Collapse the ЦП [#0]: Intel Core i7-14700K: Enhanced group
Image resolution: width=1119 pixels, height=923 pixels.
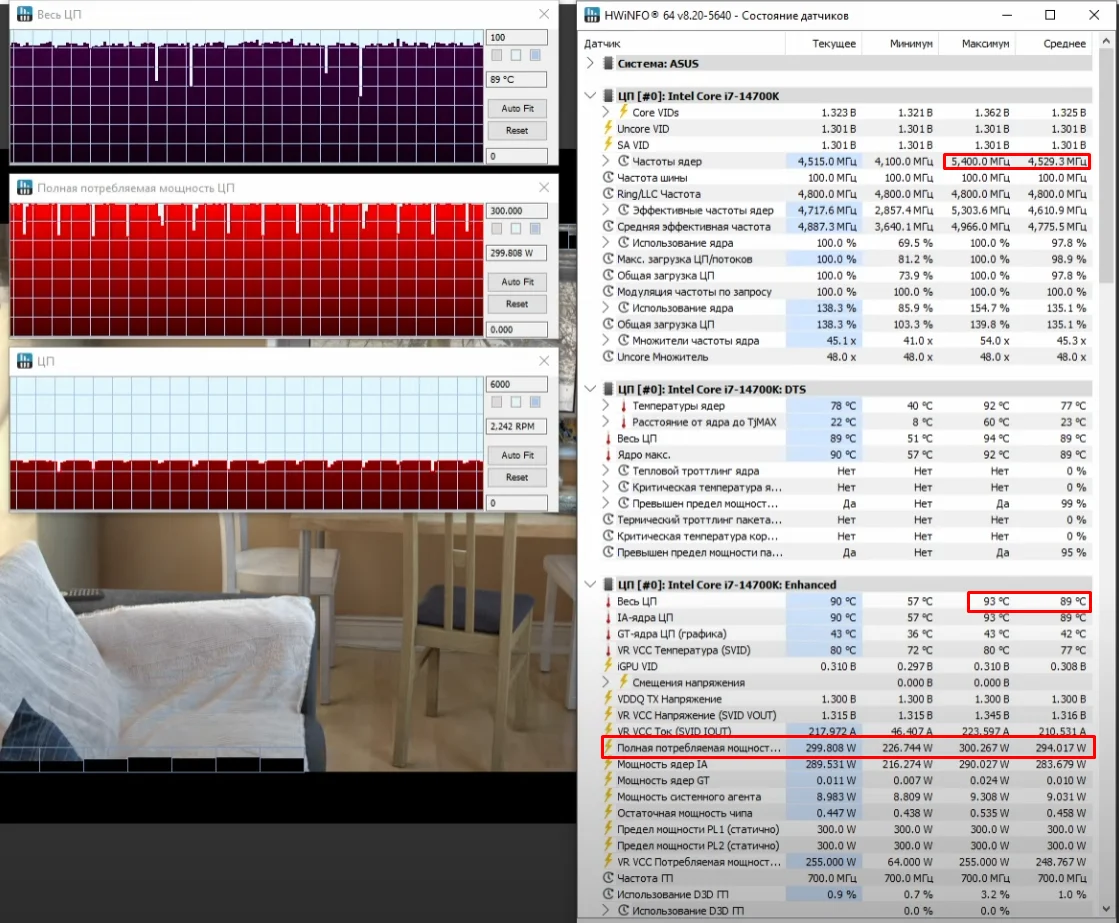[x=590, y=585]
